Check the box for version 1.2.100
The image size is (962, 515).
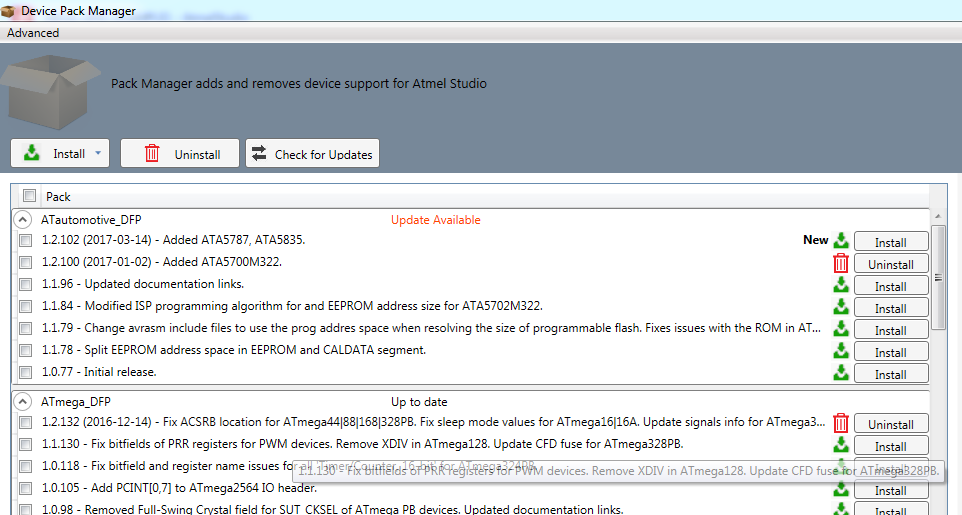pos(25,262)
